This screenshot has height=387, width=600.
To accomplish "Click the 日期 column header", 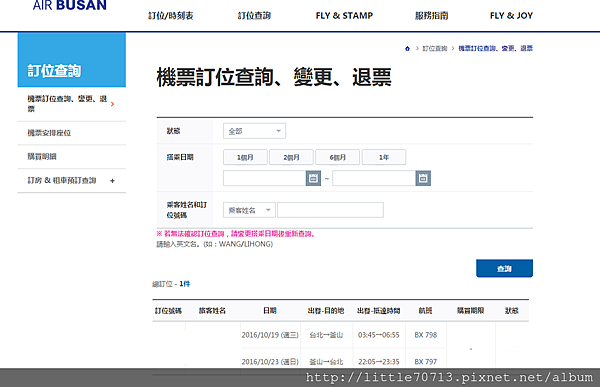I will coord(270,311).
